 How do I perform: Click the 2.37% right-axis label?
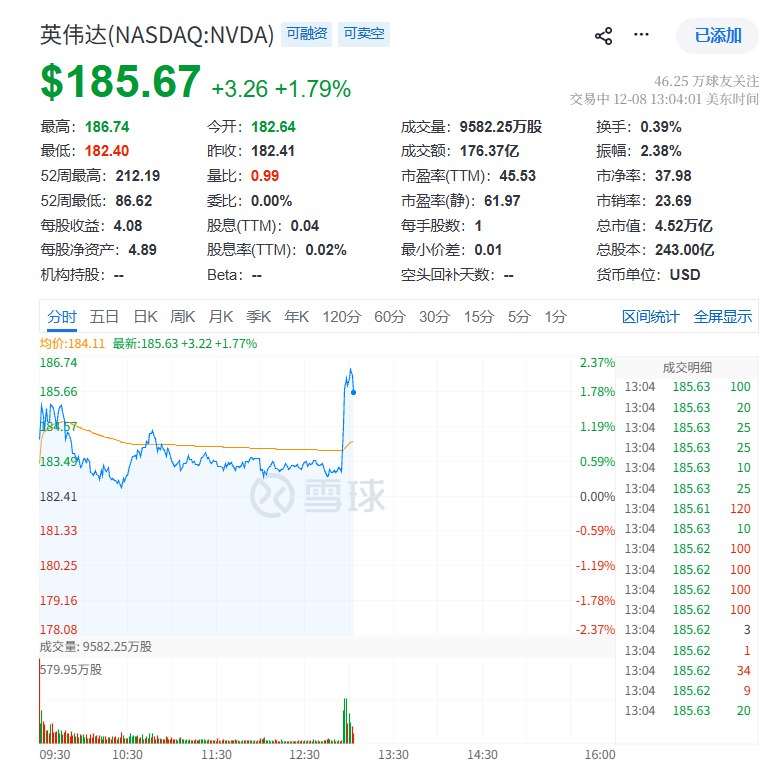click(597, 363)
